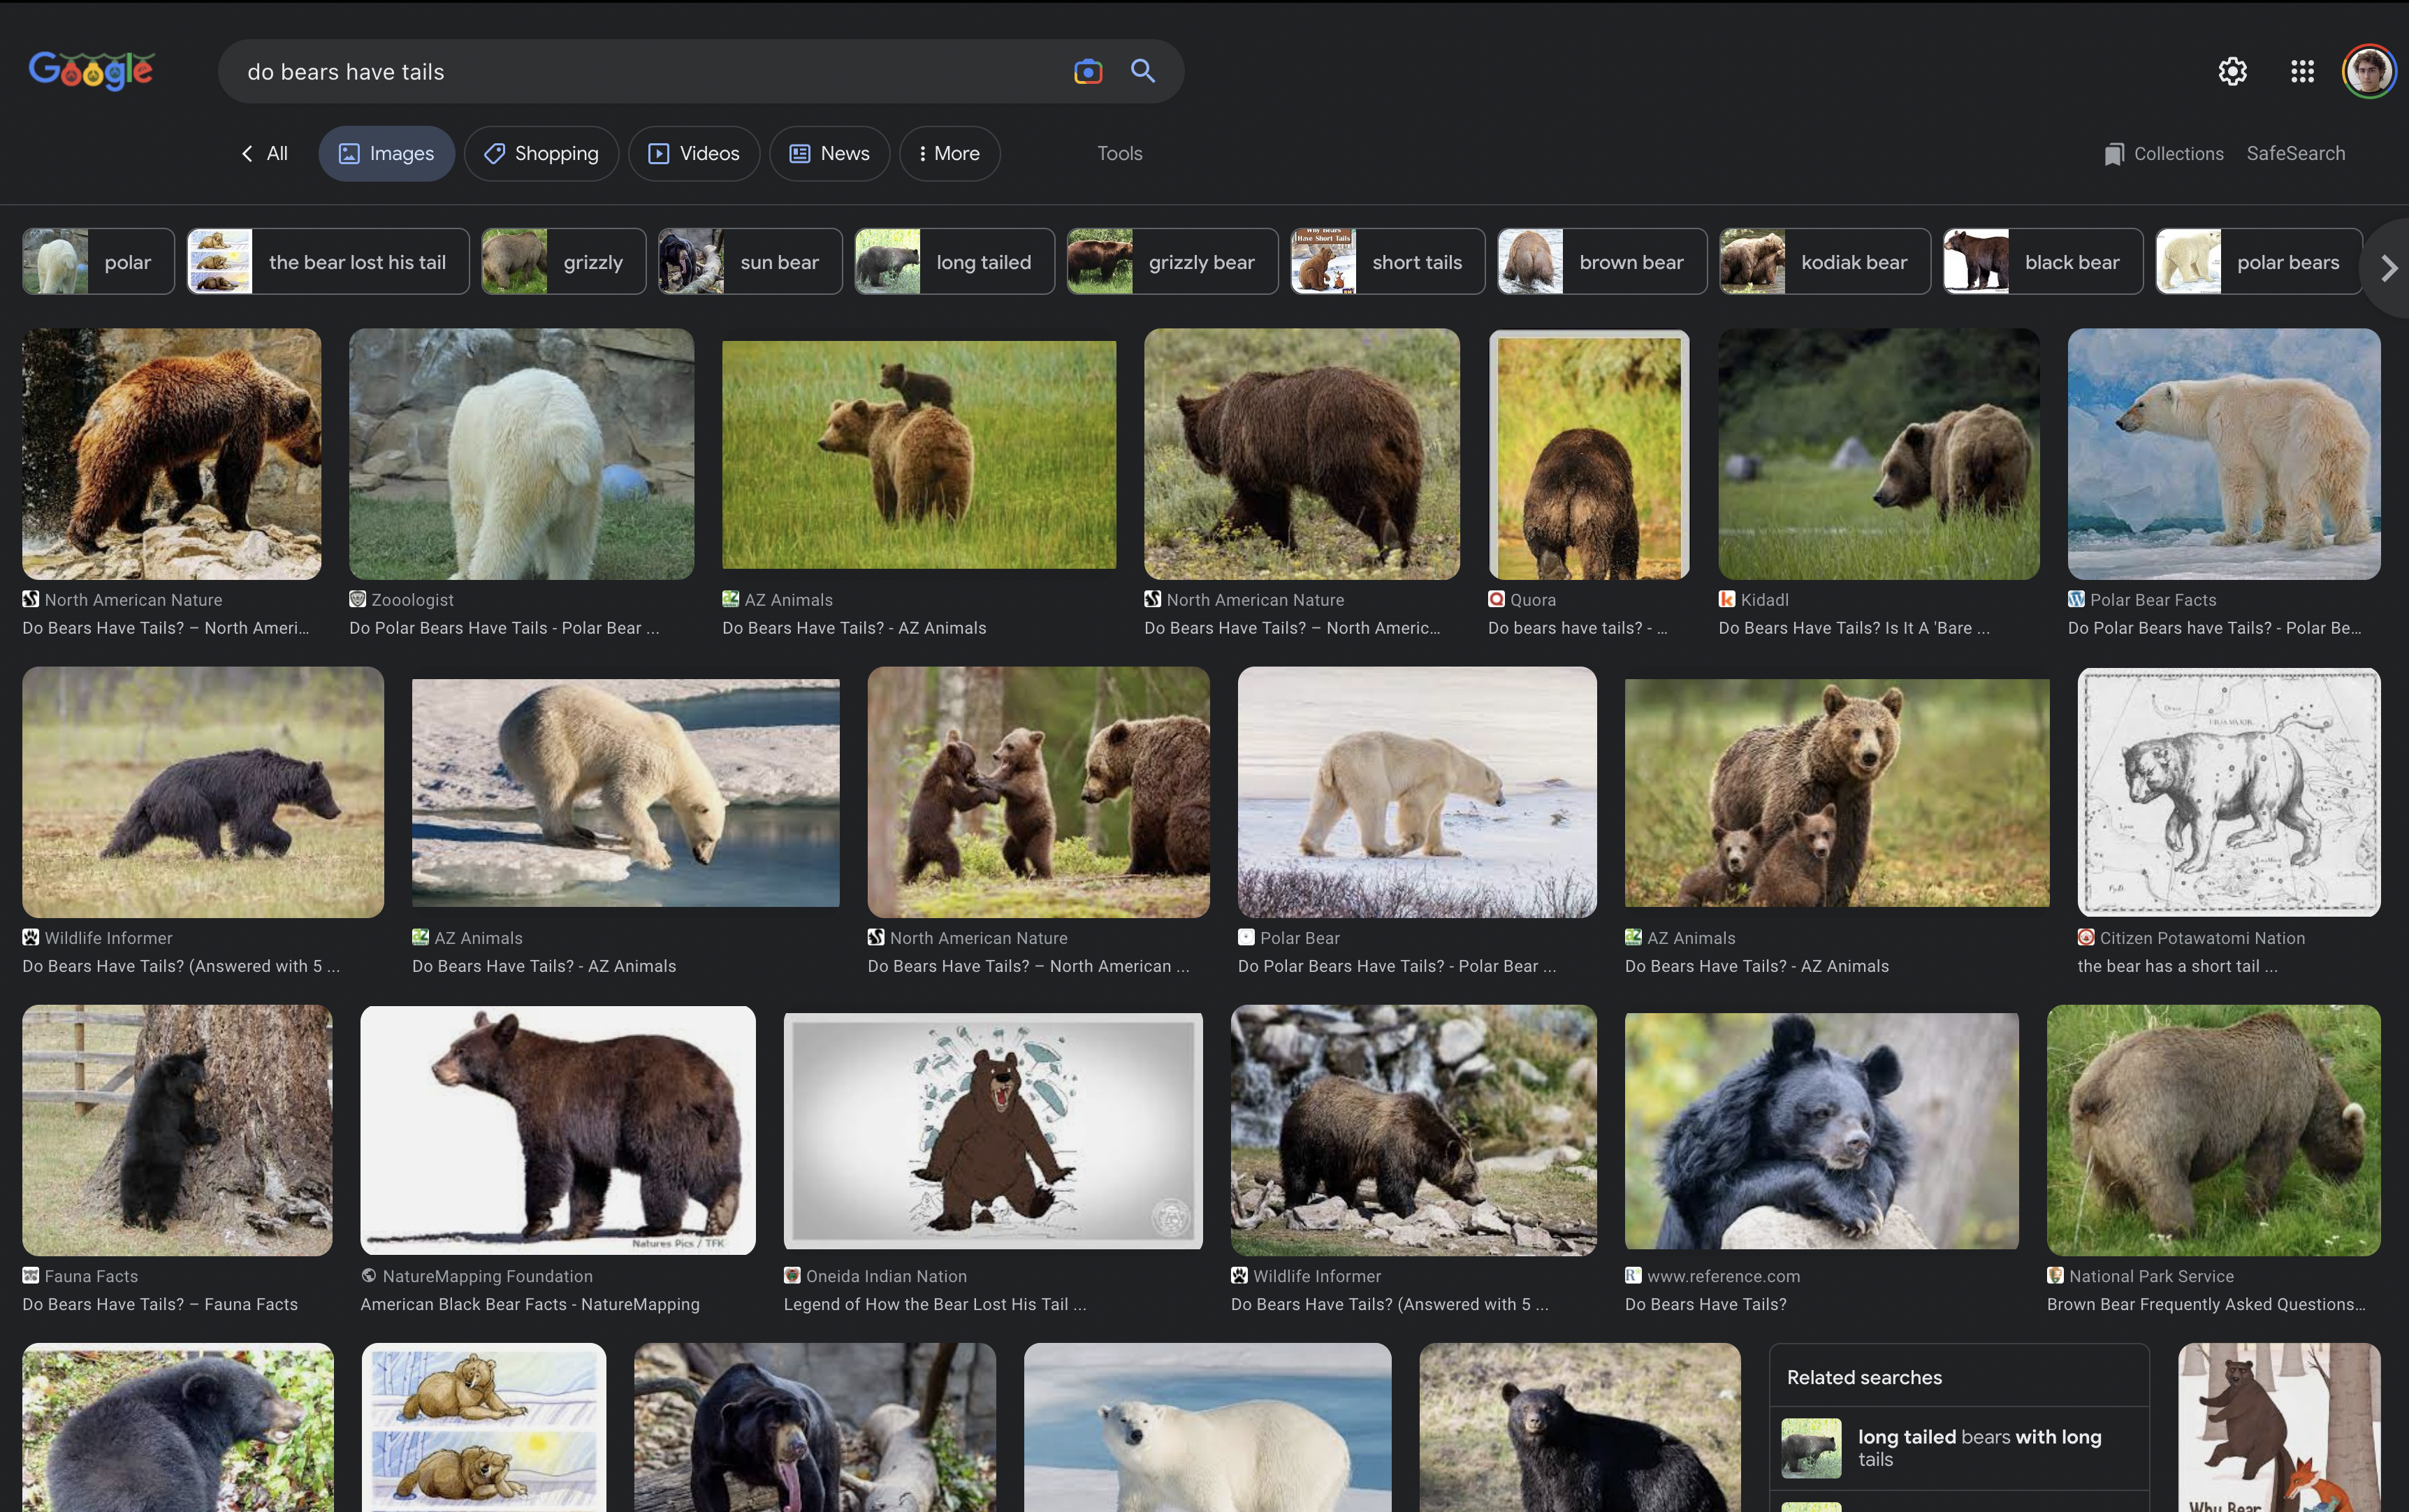Open 'Legend of How the Bear Lost His Tail' link
The height and width of the screenshot is (1512, 2409).
pos(934,1304)
